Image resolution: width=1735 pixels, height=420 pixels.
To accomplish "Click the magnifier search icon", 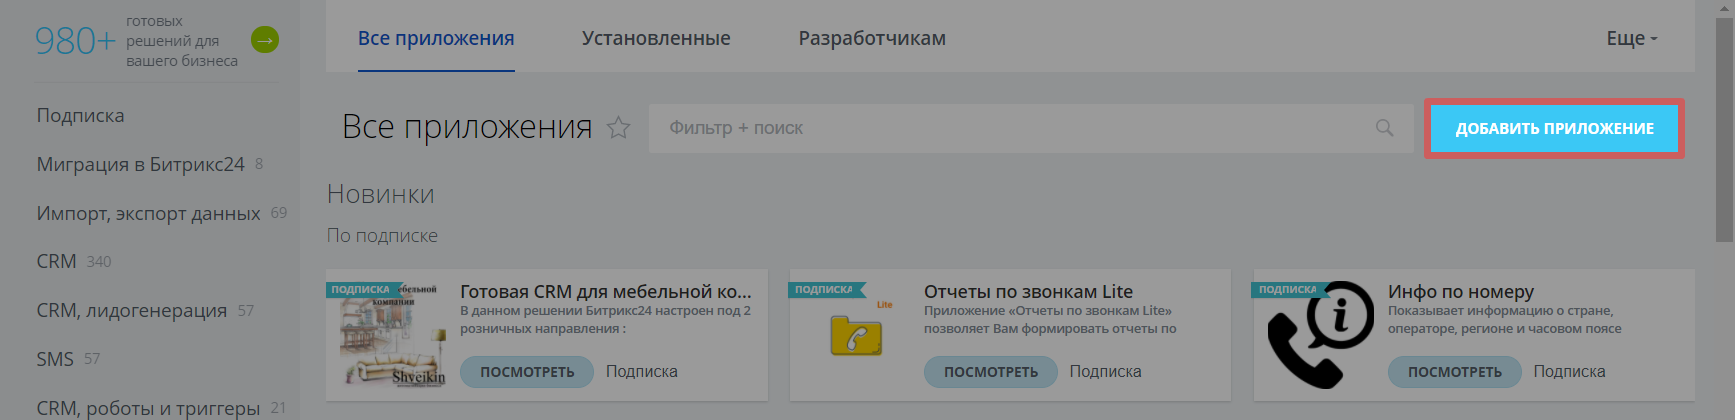I will pyautogui.click(x=1384, y=128).
